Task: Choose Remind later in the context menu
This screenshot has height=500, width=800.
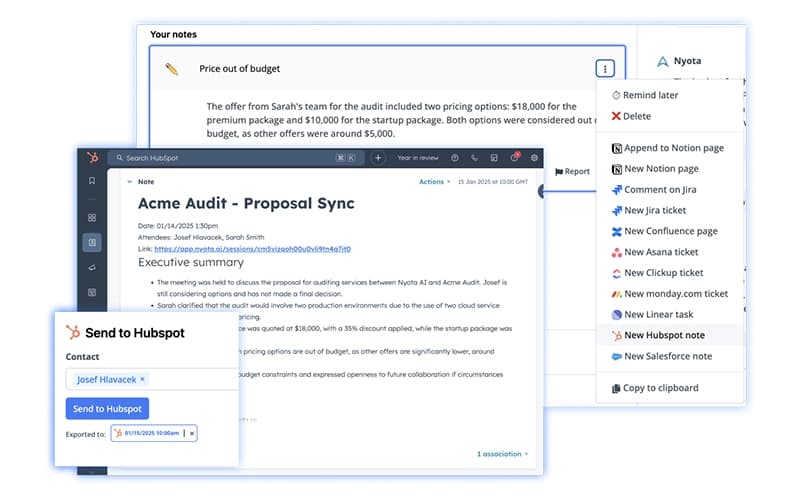Action: point(649,95)
